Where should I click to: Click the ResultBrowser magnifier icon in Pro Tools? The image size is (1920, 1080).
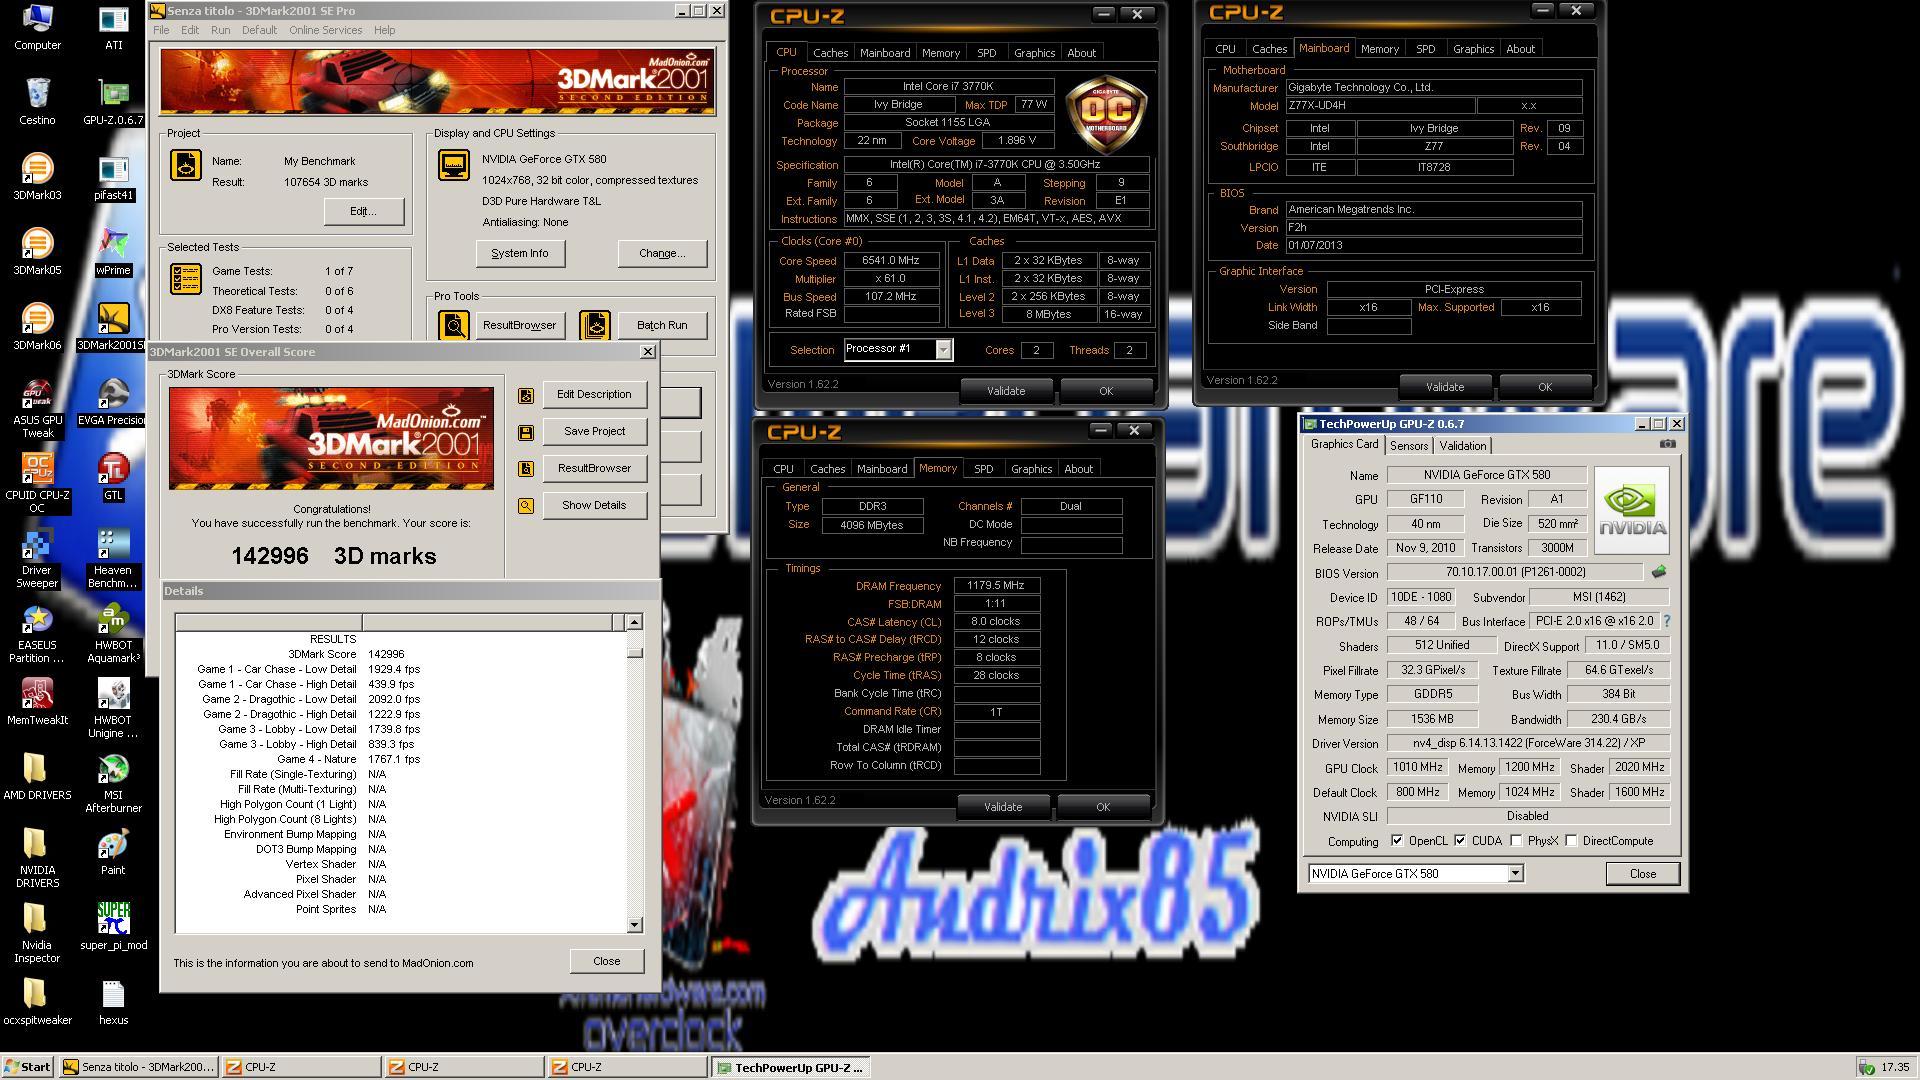454,325
